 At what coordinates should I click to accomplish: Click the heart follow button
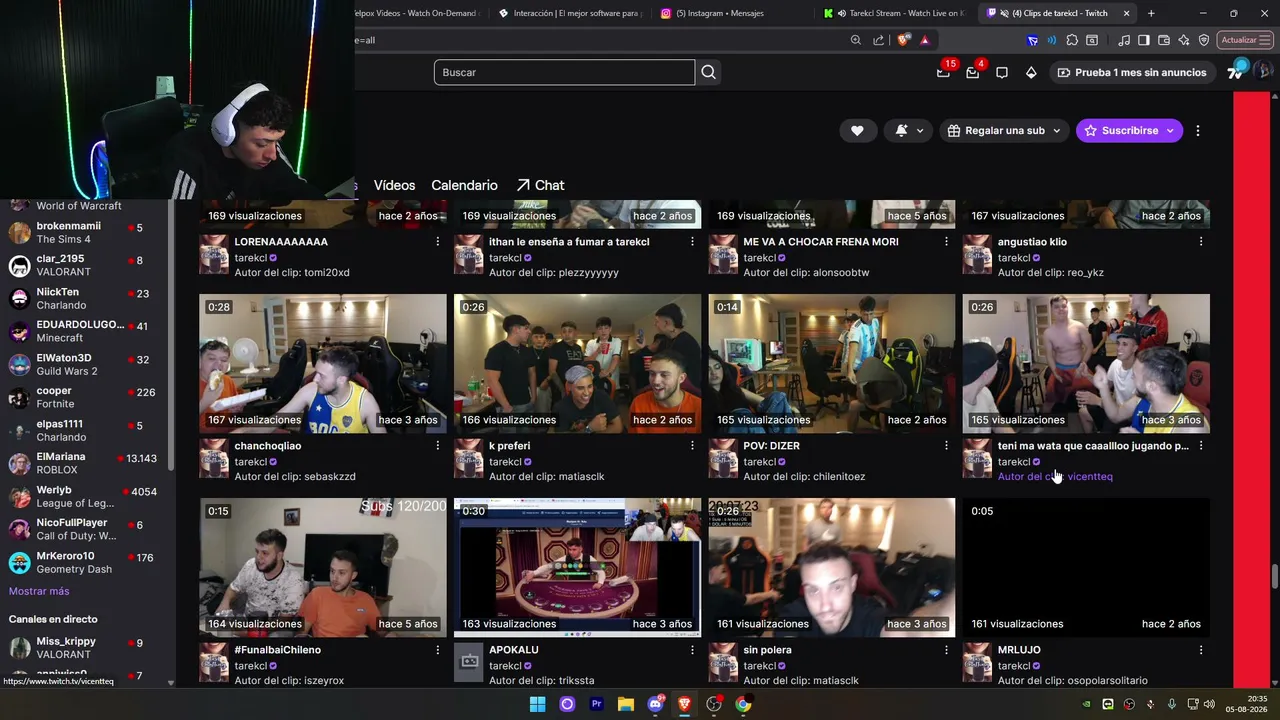[857, 130]
